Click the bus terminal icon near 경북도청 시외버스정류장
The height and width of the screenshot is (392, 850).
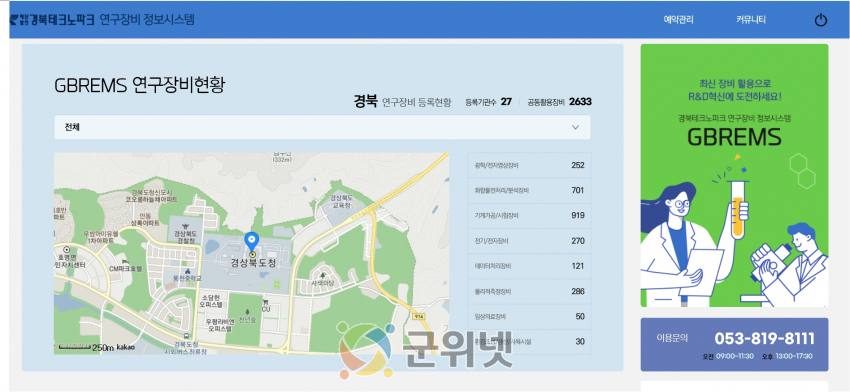pyautogui.click(x=187, y=336)
